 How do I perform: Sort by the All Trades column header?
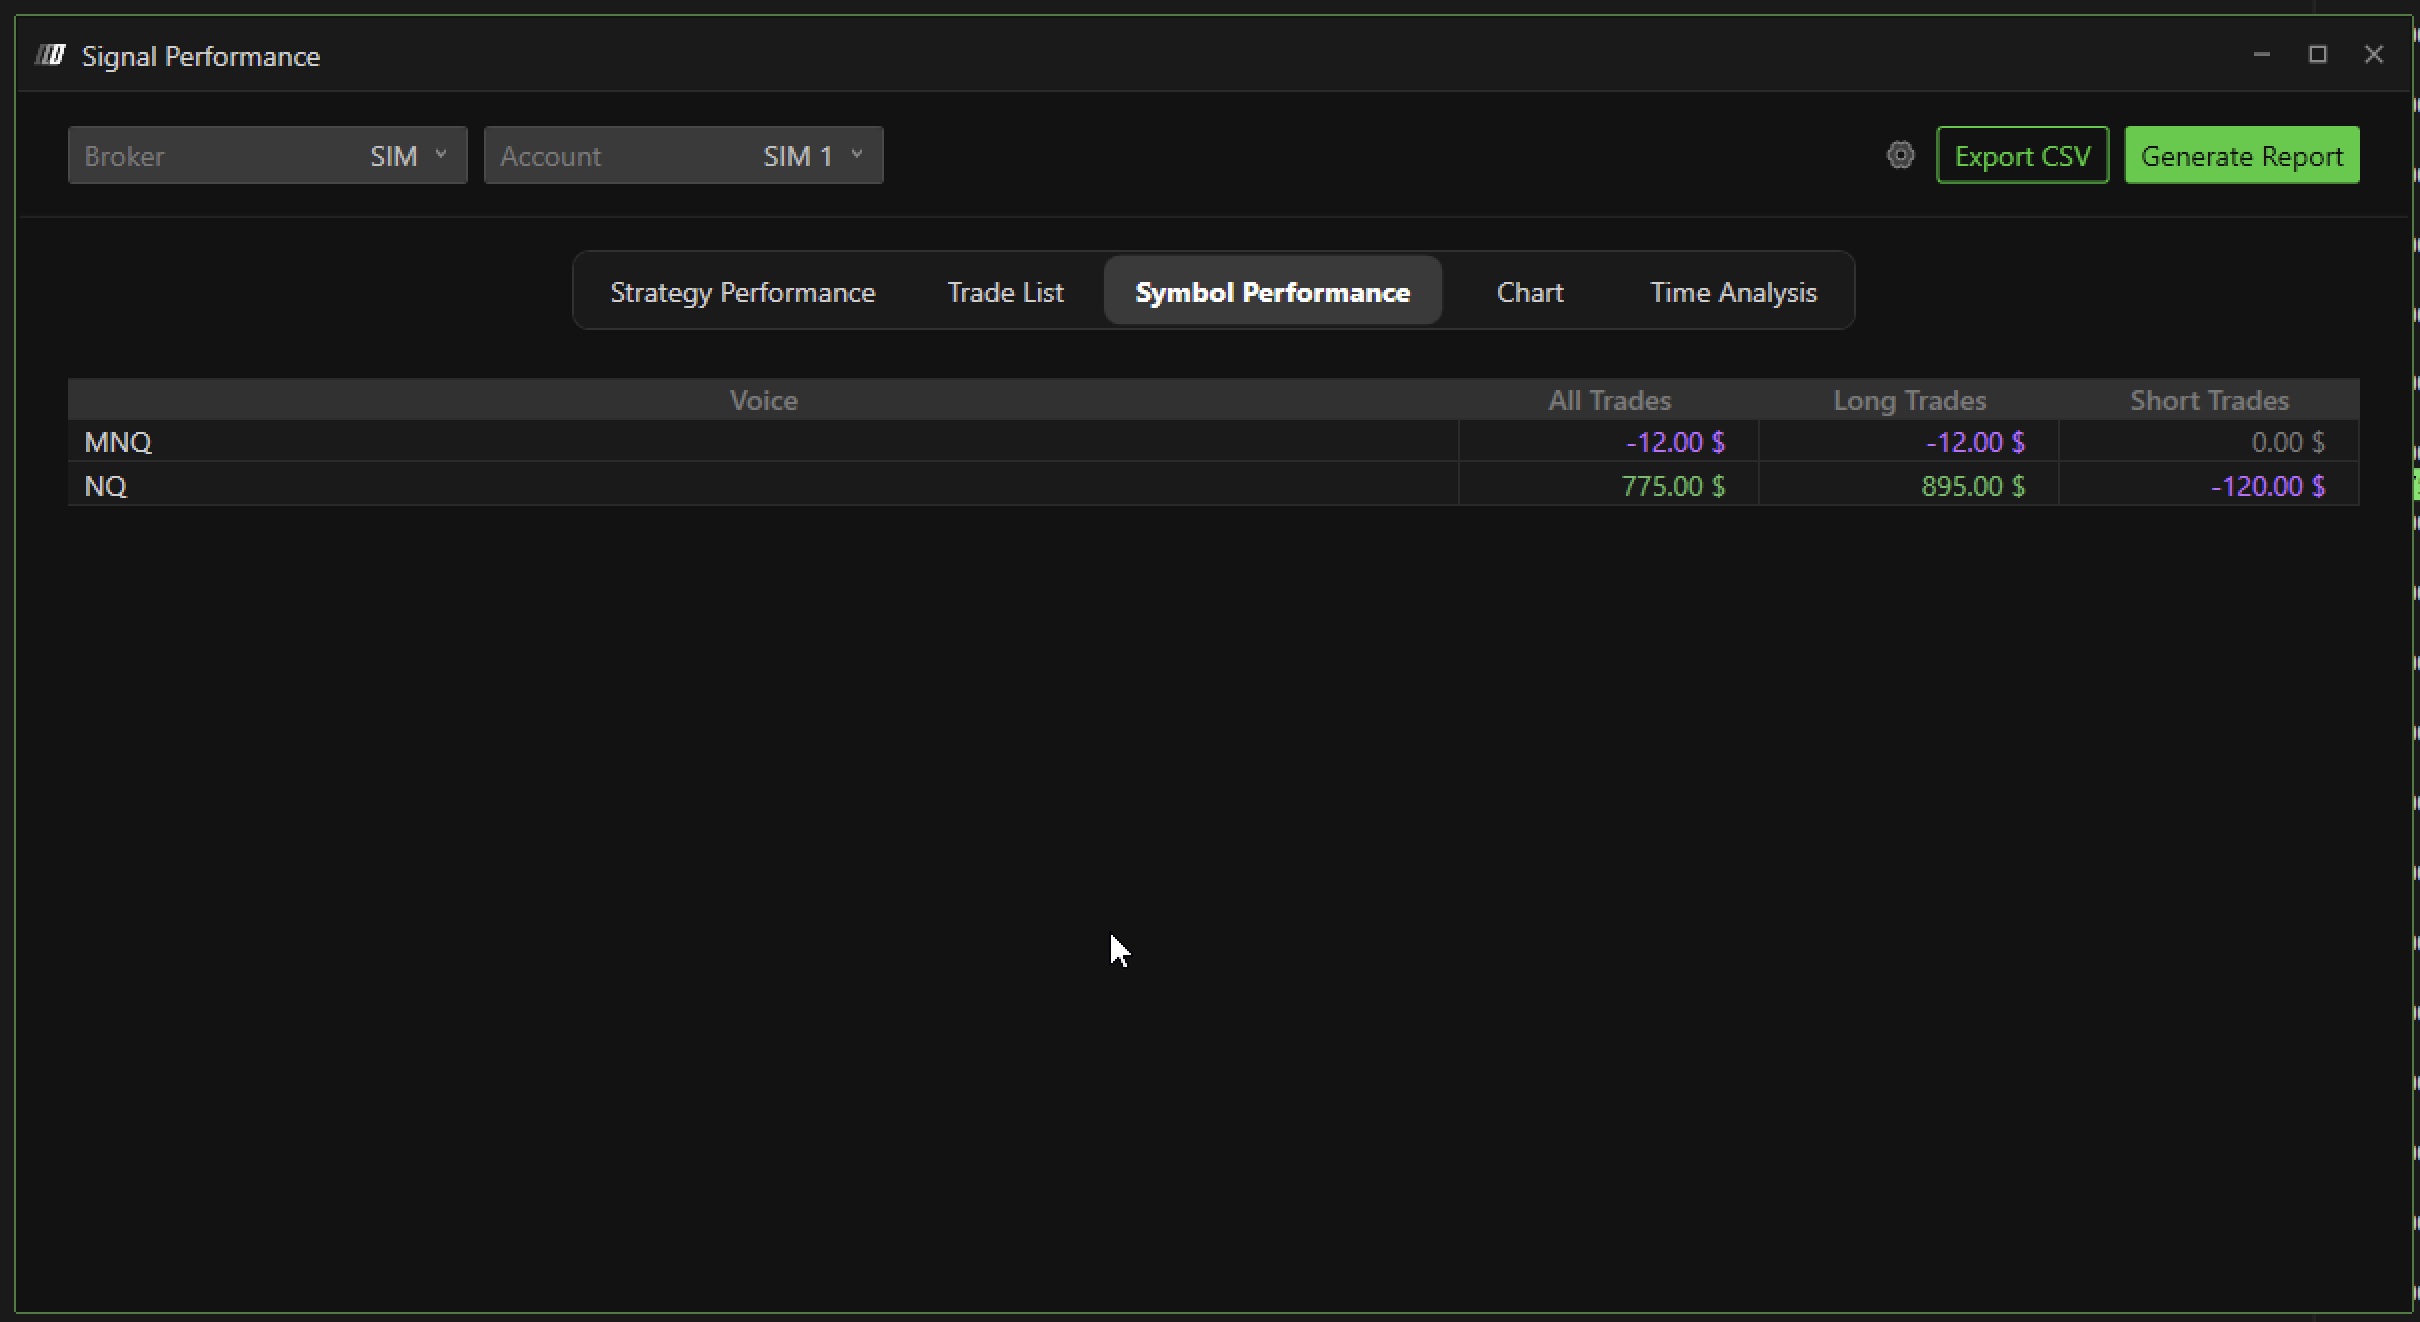point(1609,400)
